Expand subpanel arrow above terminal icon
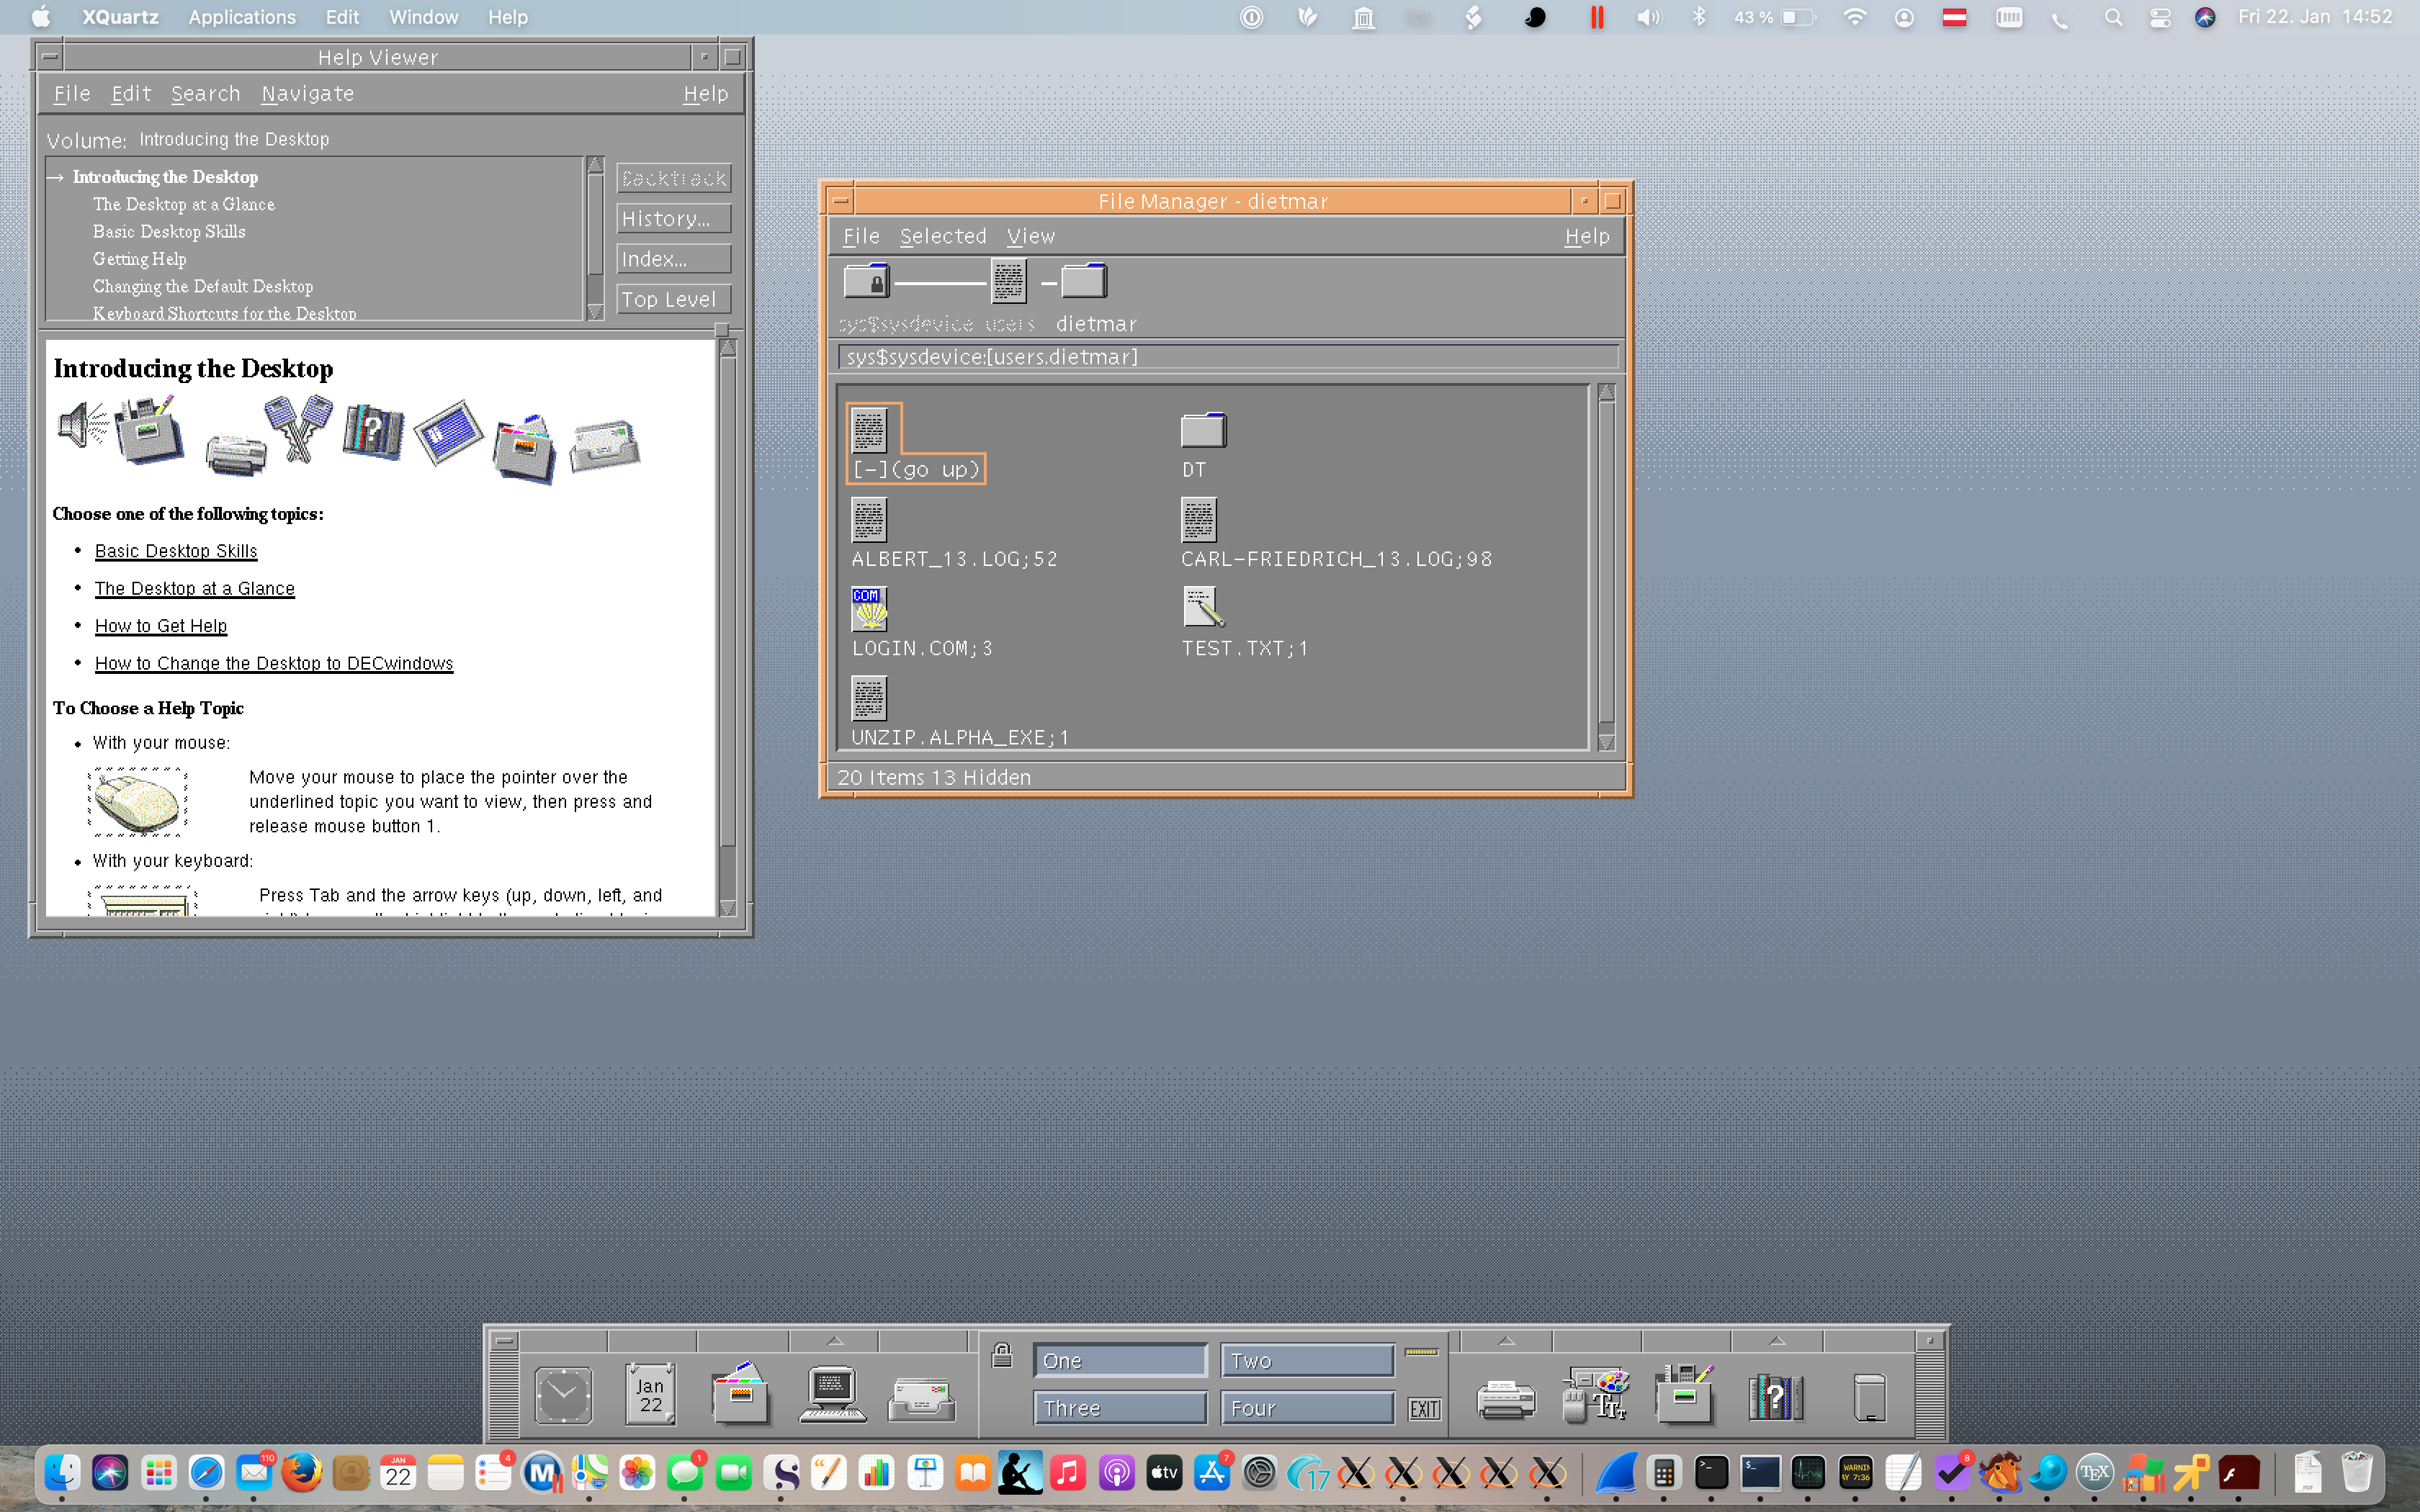The width and height of the screenshot is (2420, 1512). click(x=835, y=1340)
